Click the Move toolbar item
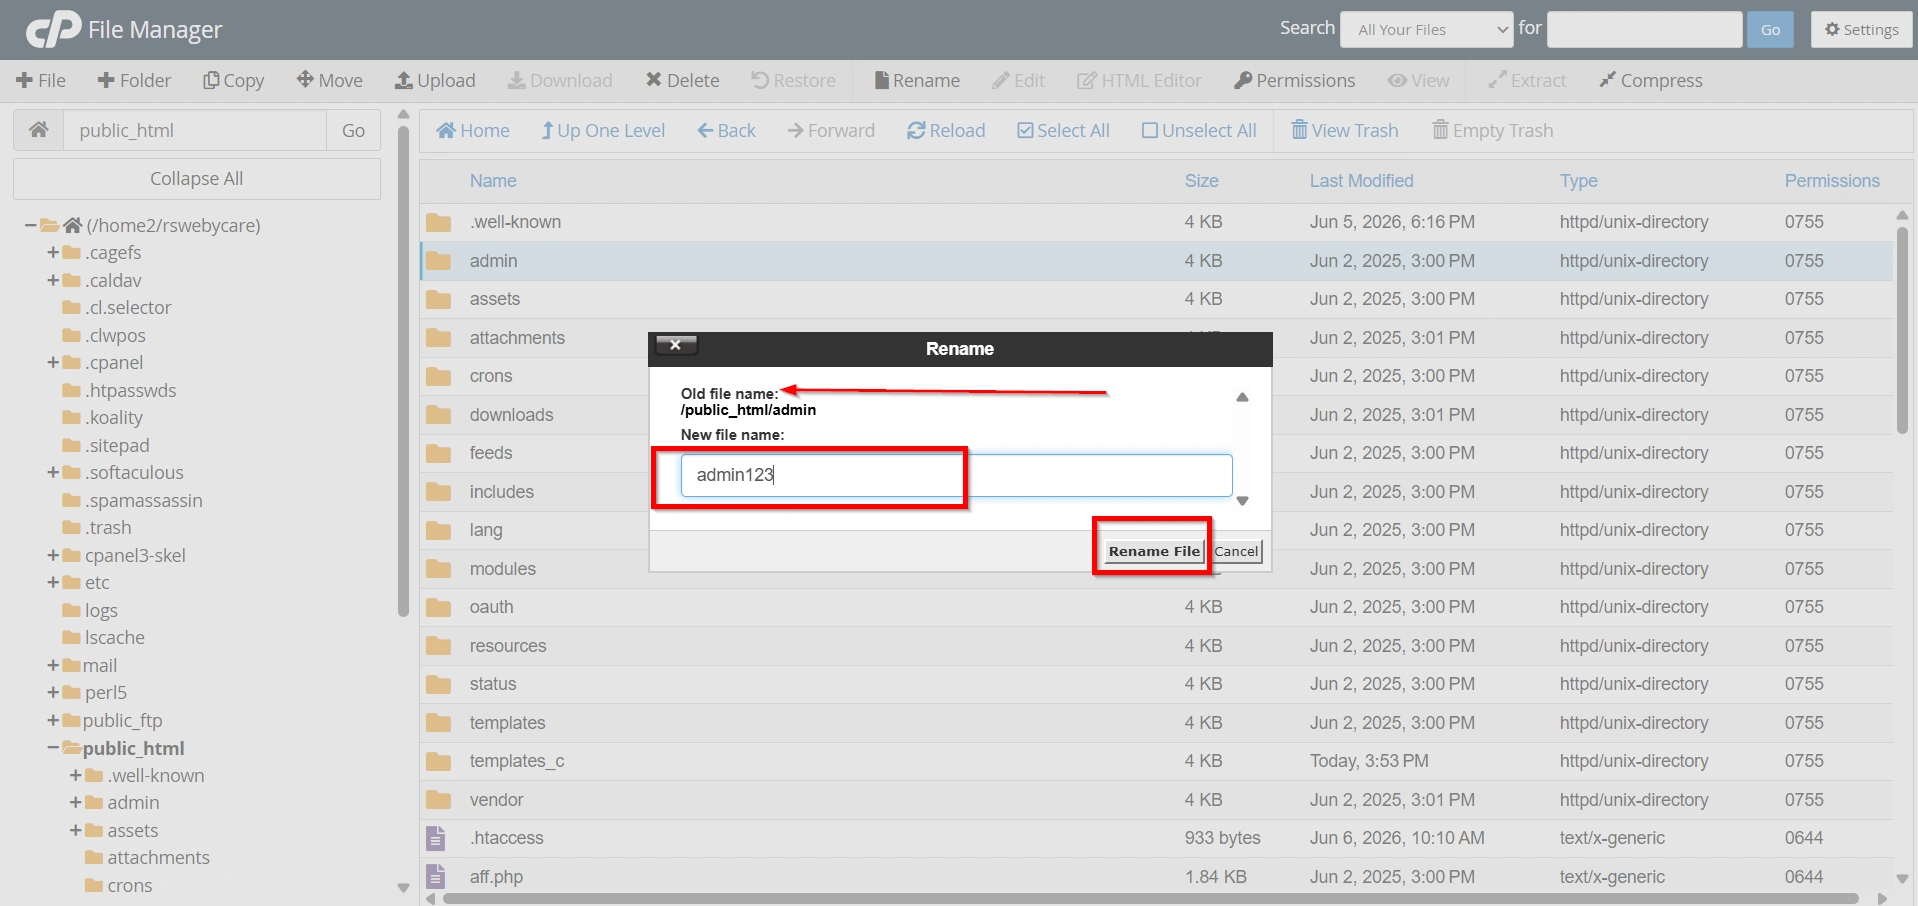 [330, 80]
